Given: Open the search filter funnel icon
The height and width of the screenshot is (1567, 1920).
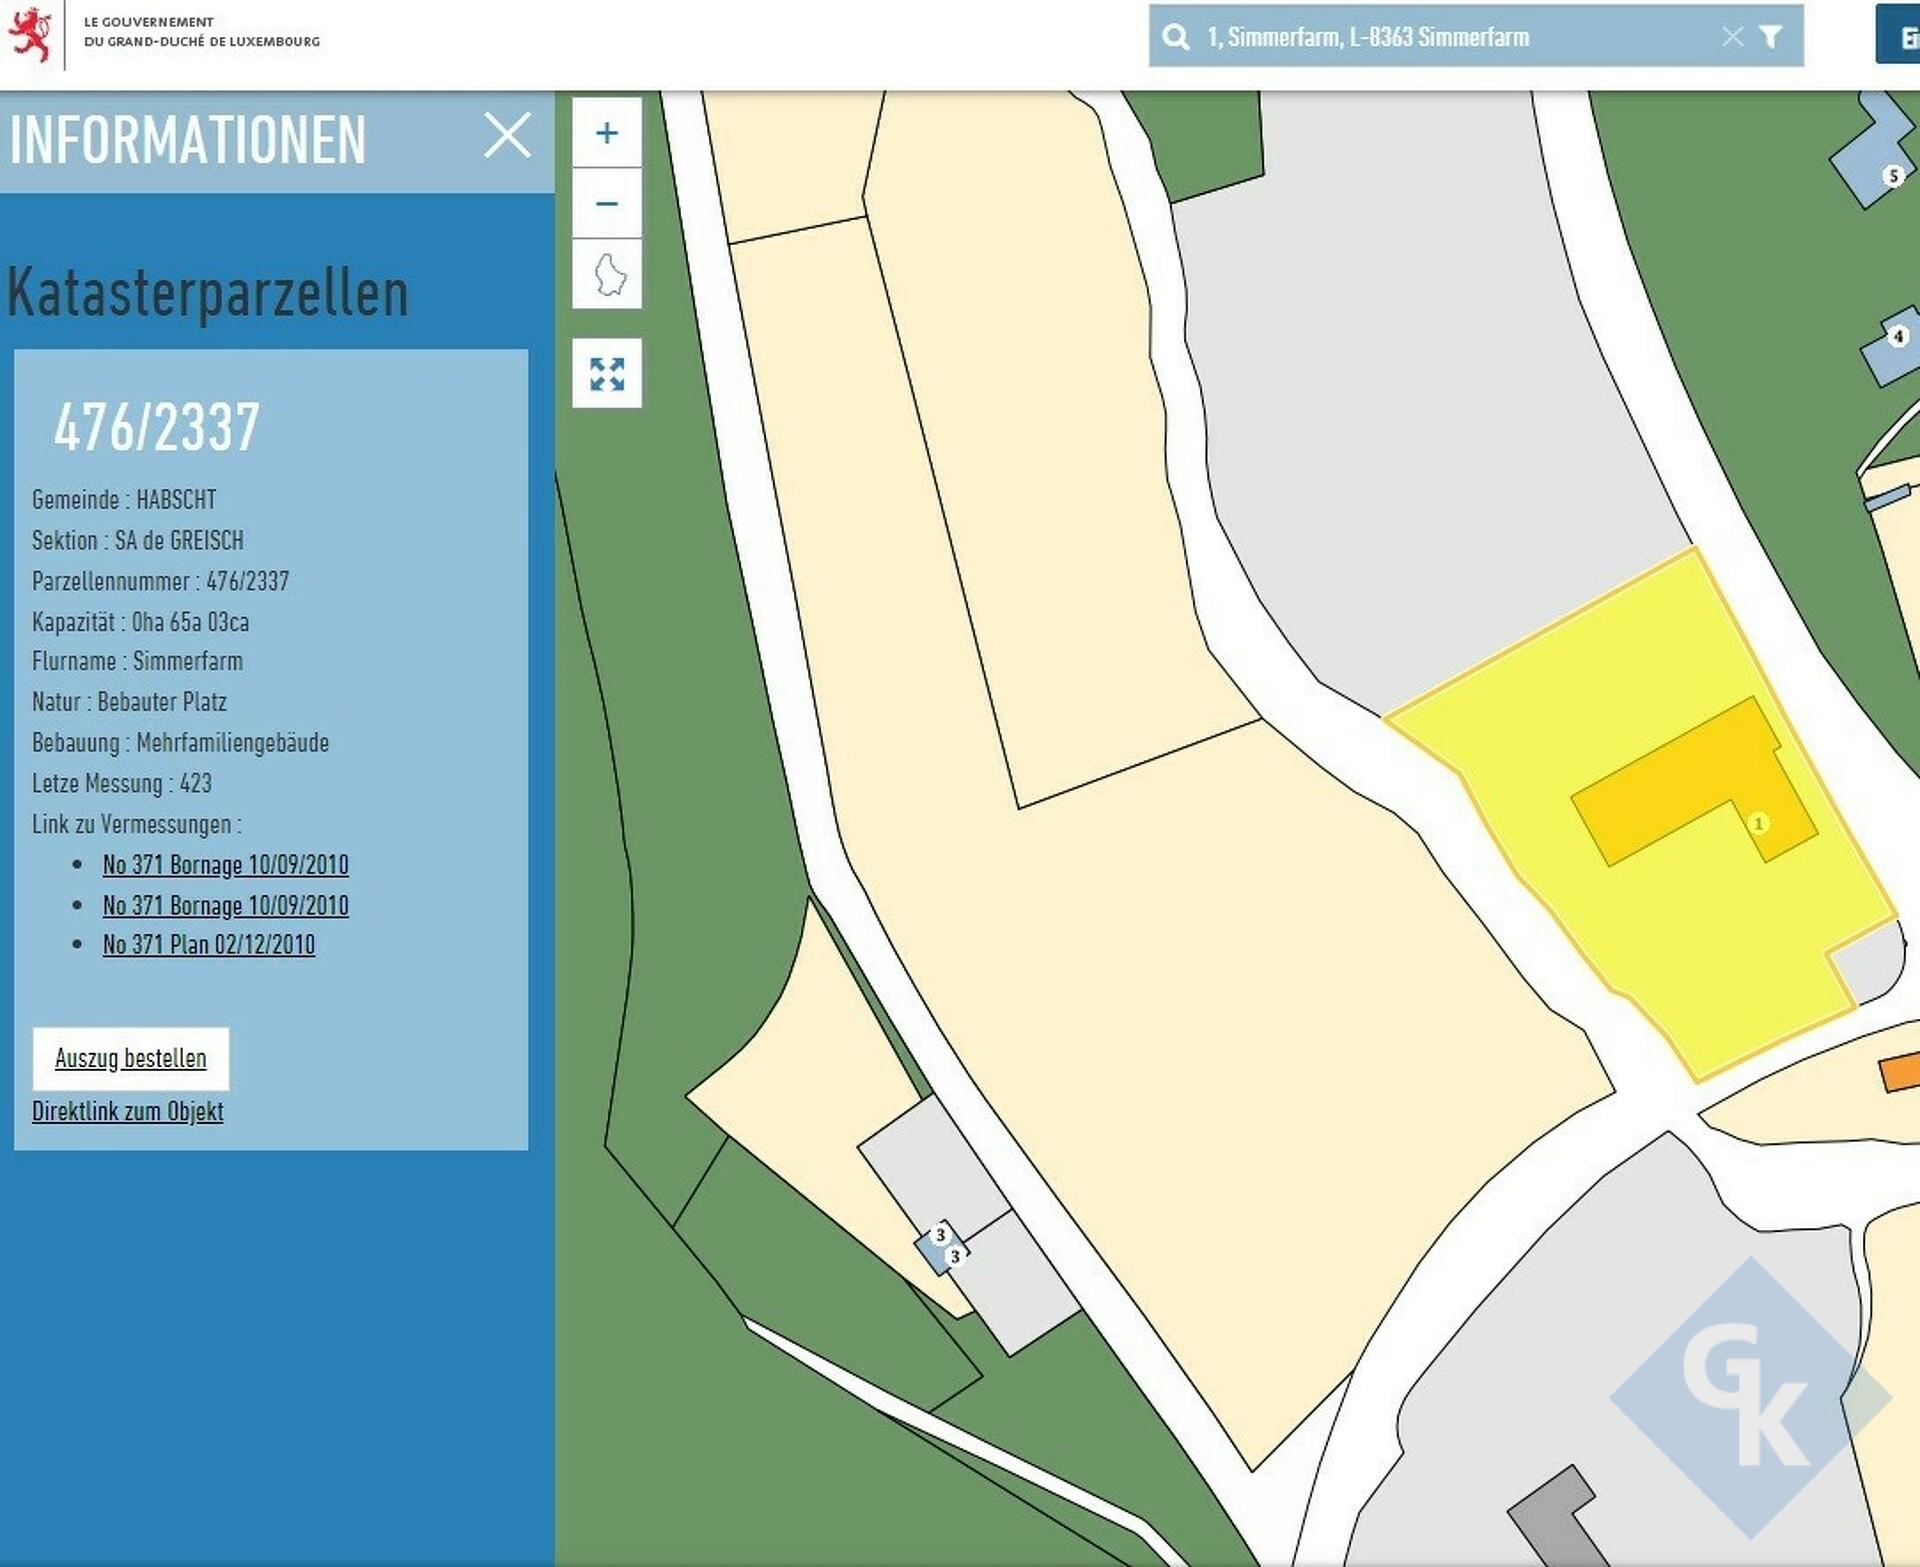Looking at the screenshot, I should [1770, 37].
